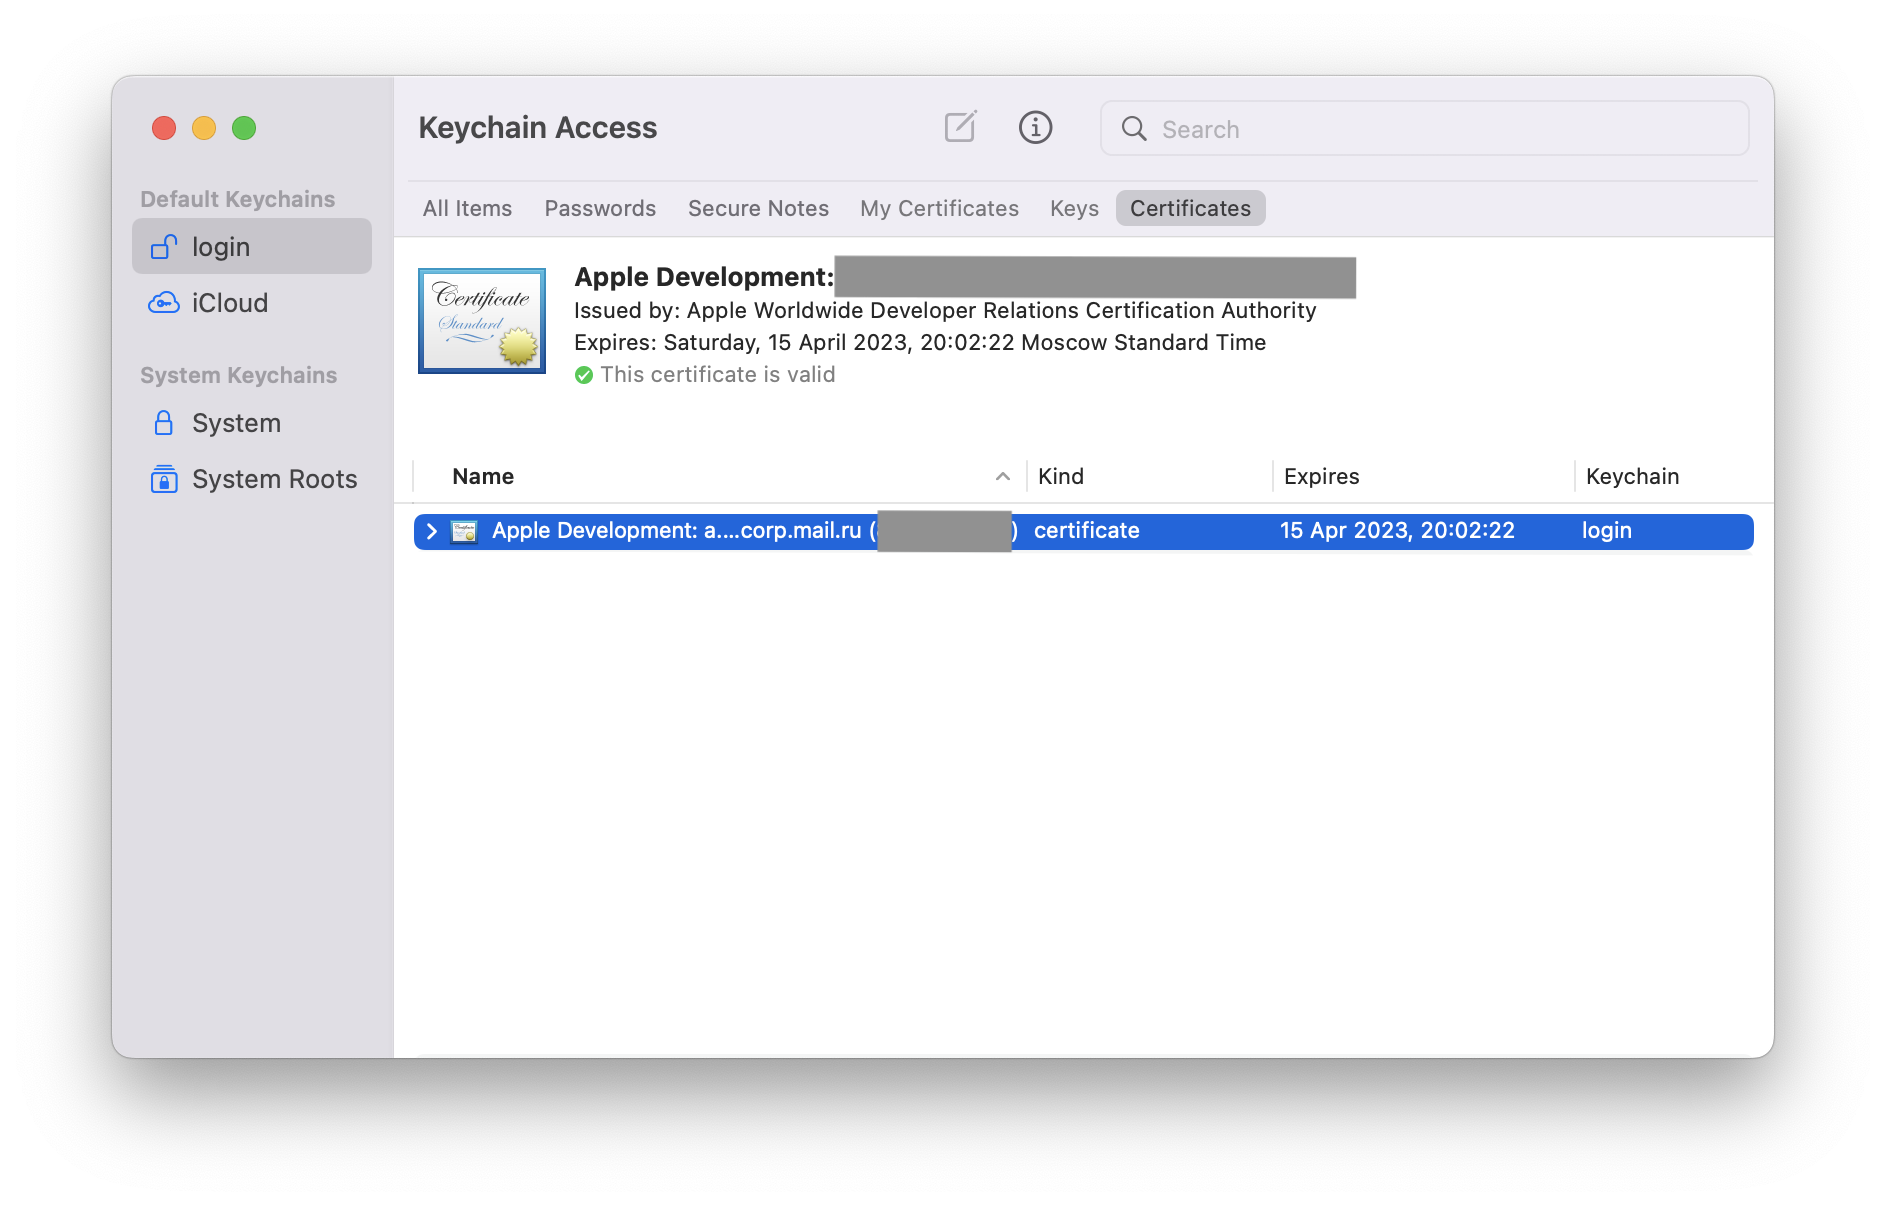Click 'This certificate is valid' text
The image size is (1886, 1206).
click(717, 374)
